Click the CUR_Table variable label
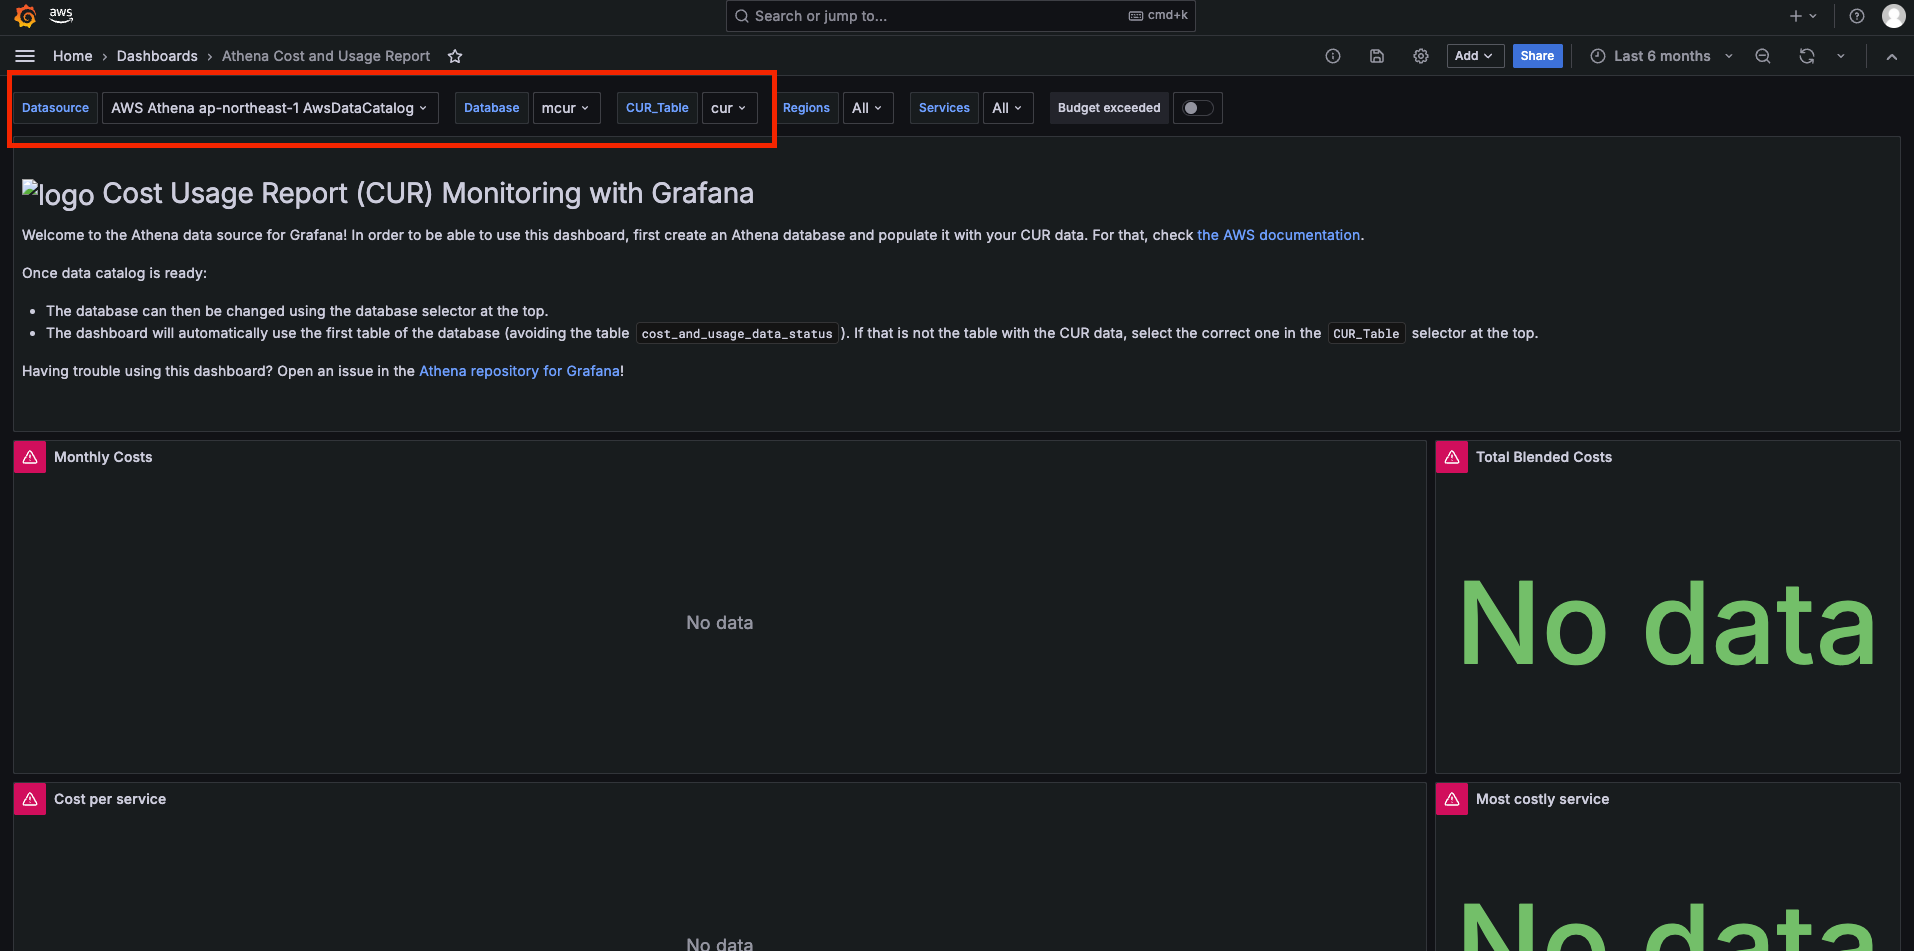 (657, 108)
